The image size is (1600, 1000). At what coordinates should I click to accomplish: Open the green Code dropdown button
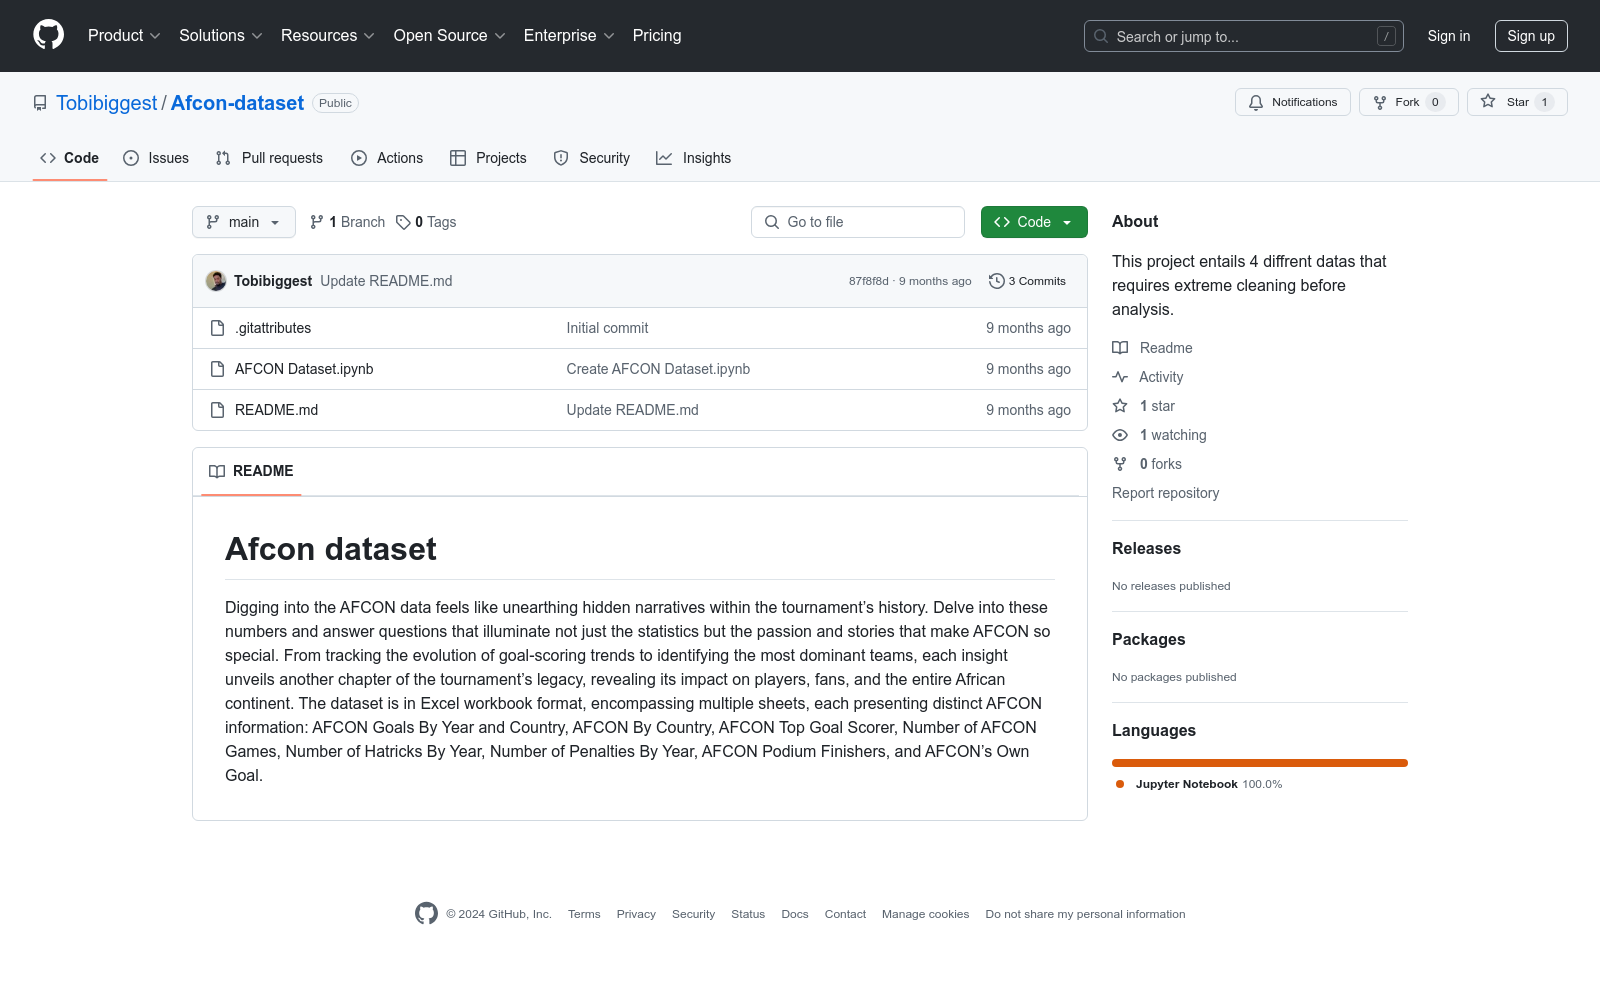[x=1034, y=222]
